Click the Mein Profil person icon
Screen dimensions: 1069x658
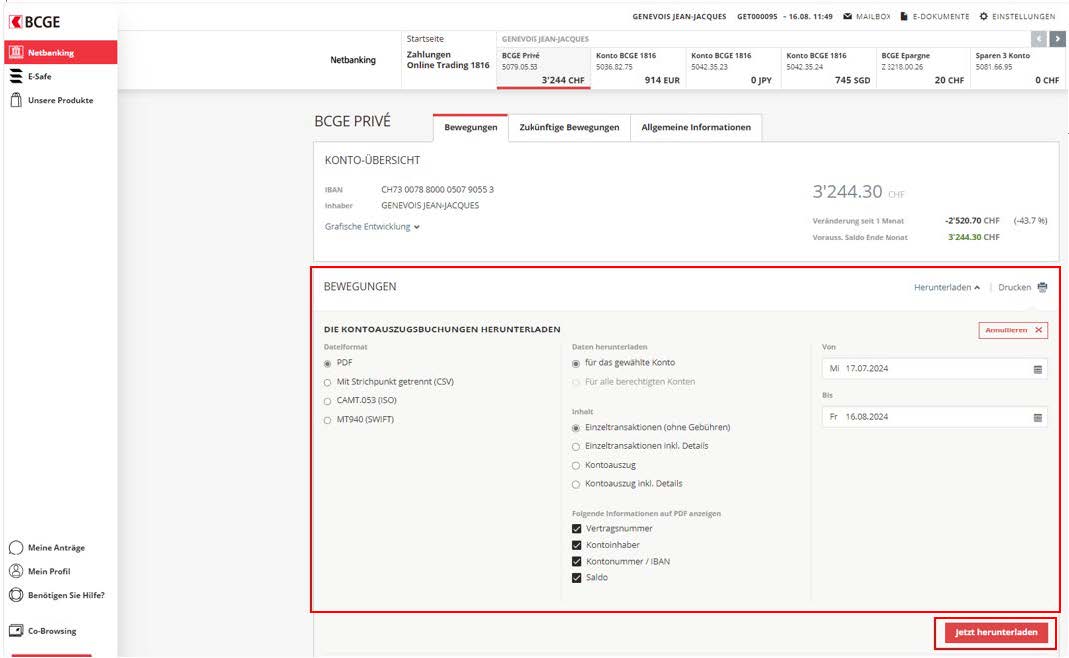point(16,571)
